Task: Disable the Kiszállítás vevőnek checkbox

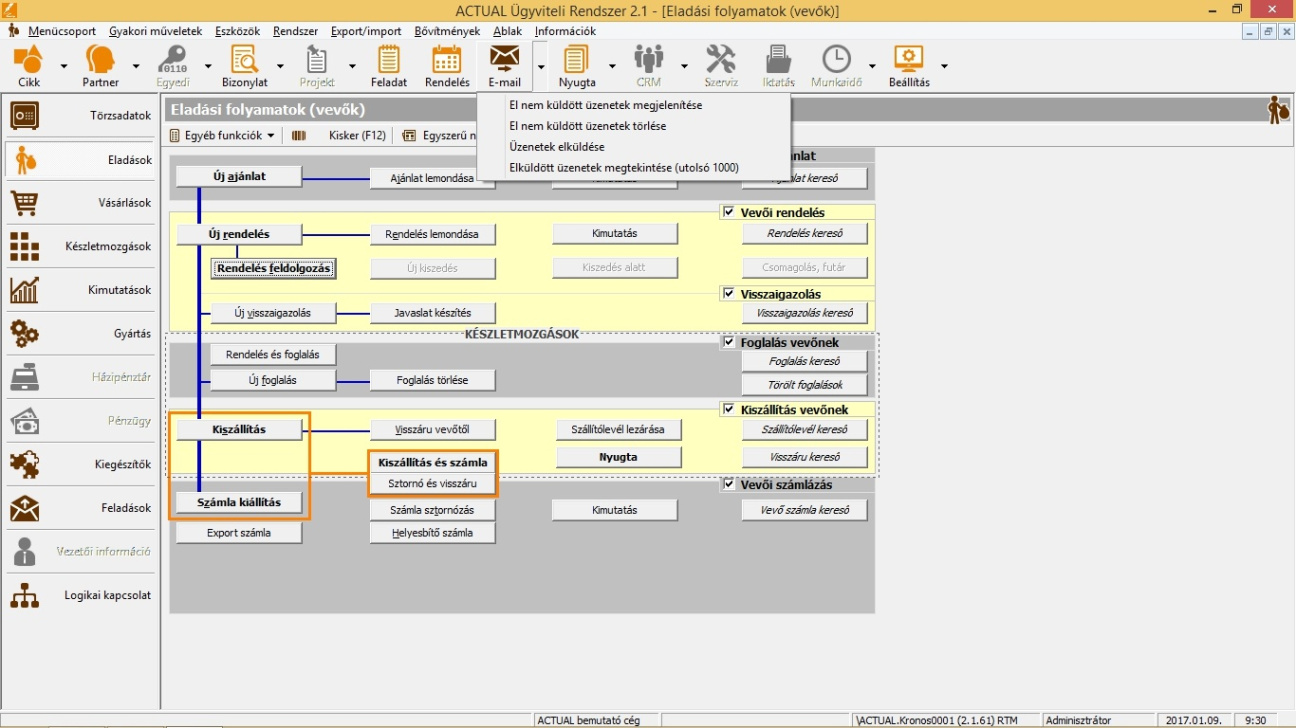Action: coord(728,409)
